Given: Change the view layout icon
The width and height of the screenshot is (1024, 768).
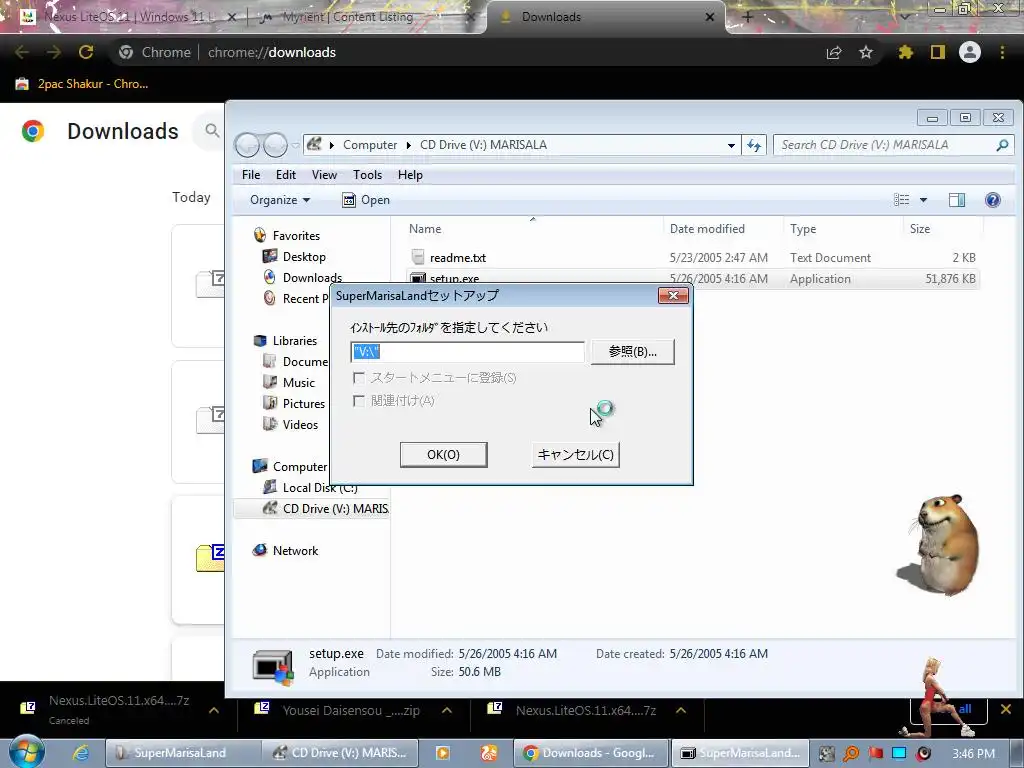Looking at the screenshot, I should tap(901, 200).
